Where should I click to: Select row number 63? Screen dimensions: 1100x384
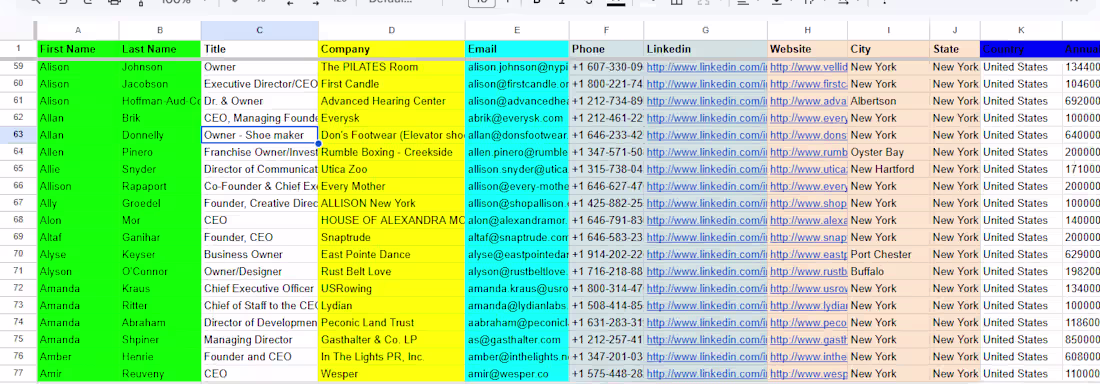coord(18,135)
